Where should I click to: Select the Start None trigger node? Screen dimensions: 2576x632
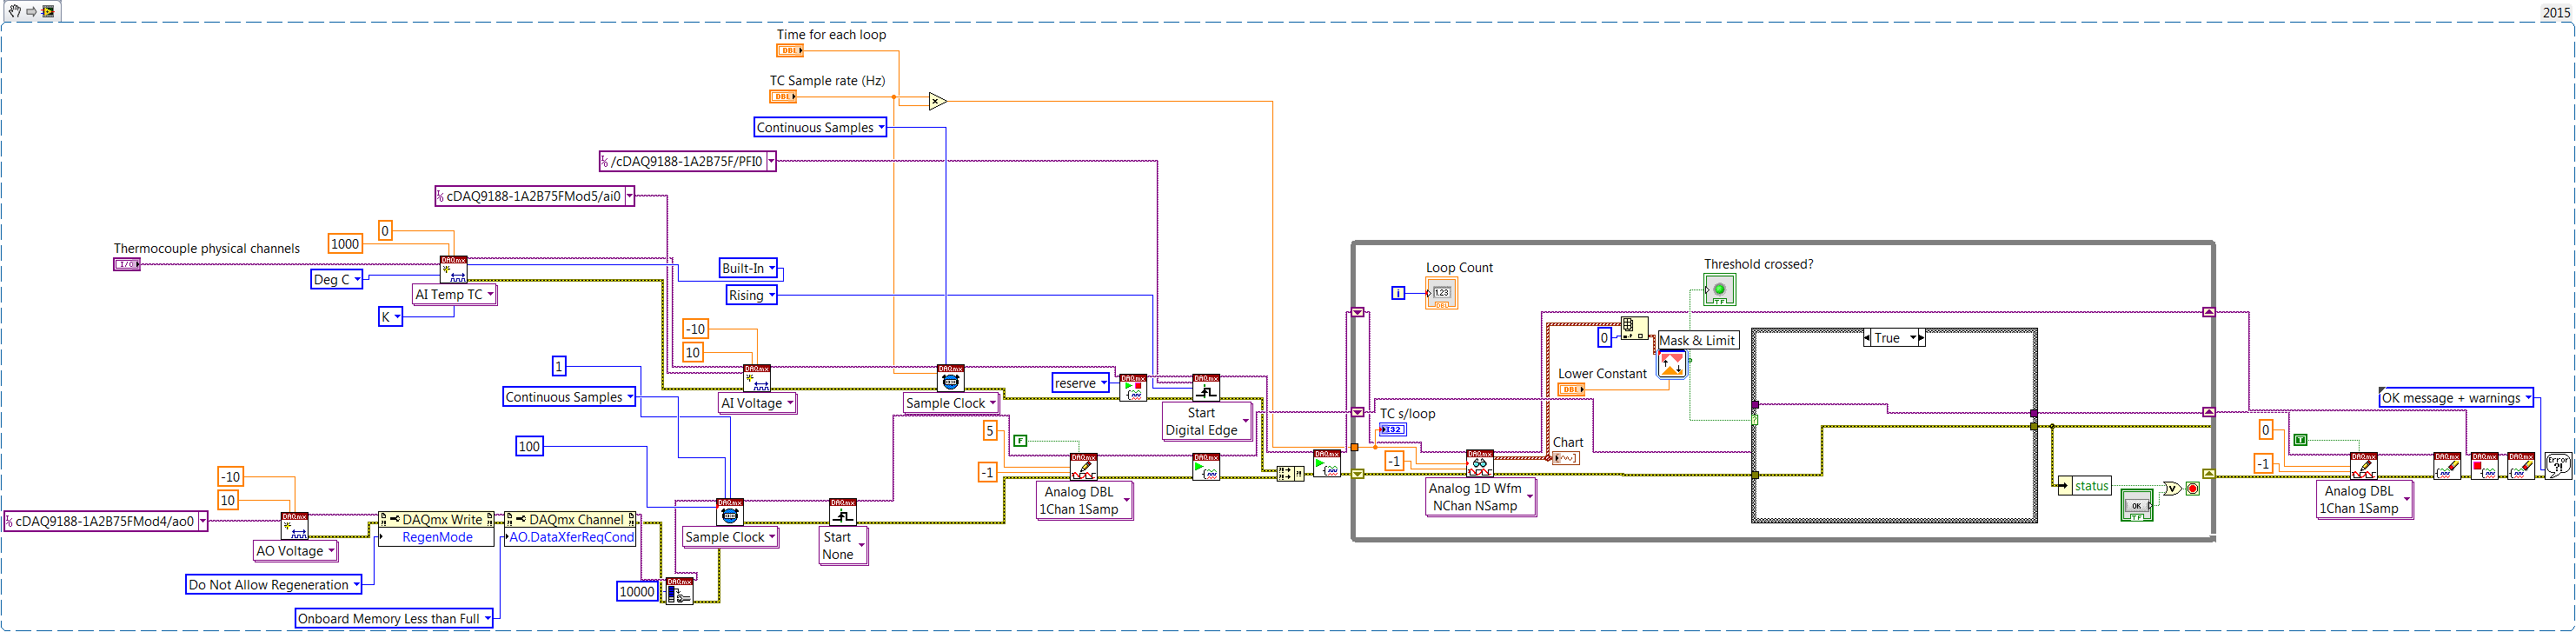(843, 512)
